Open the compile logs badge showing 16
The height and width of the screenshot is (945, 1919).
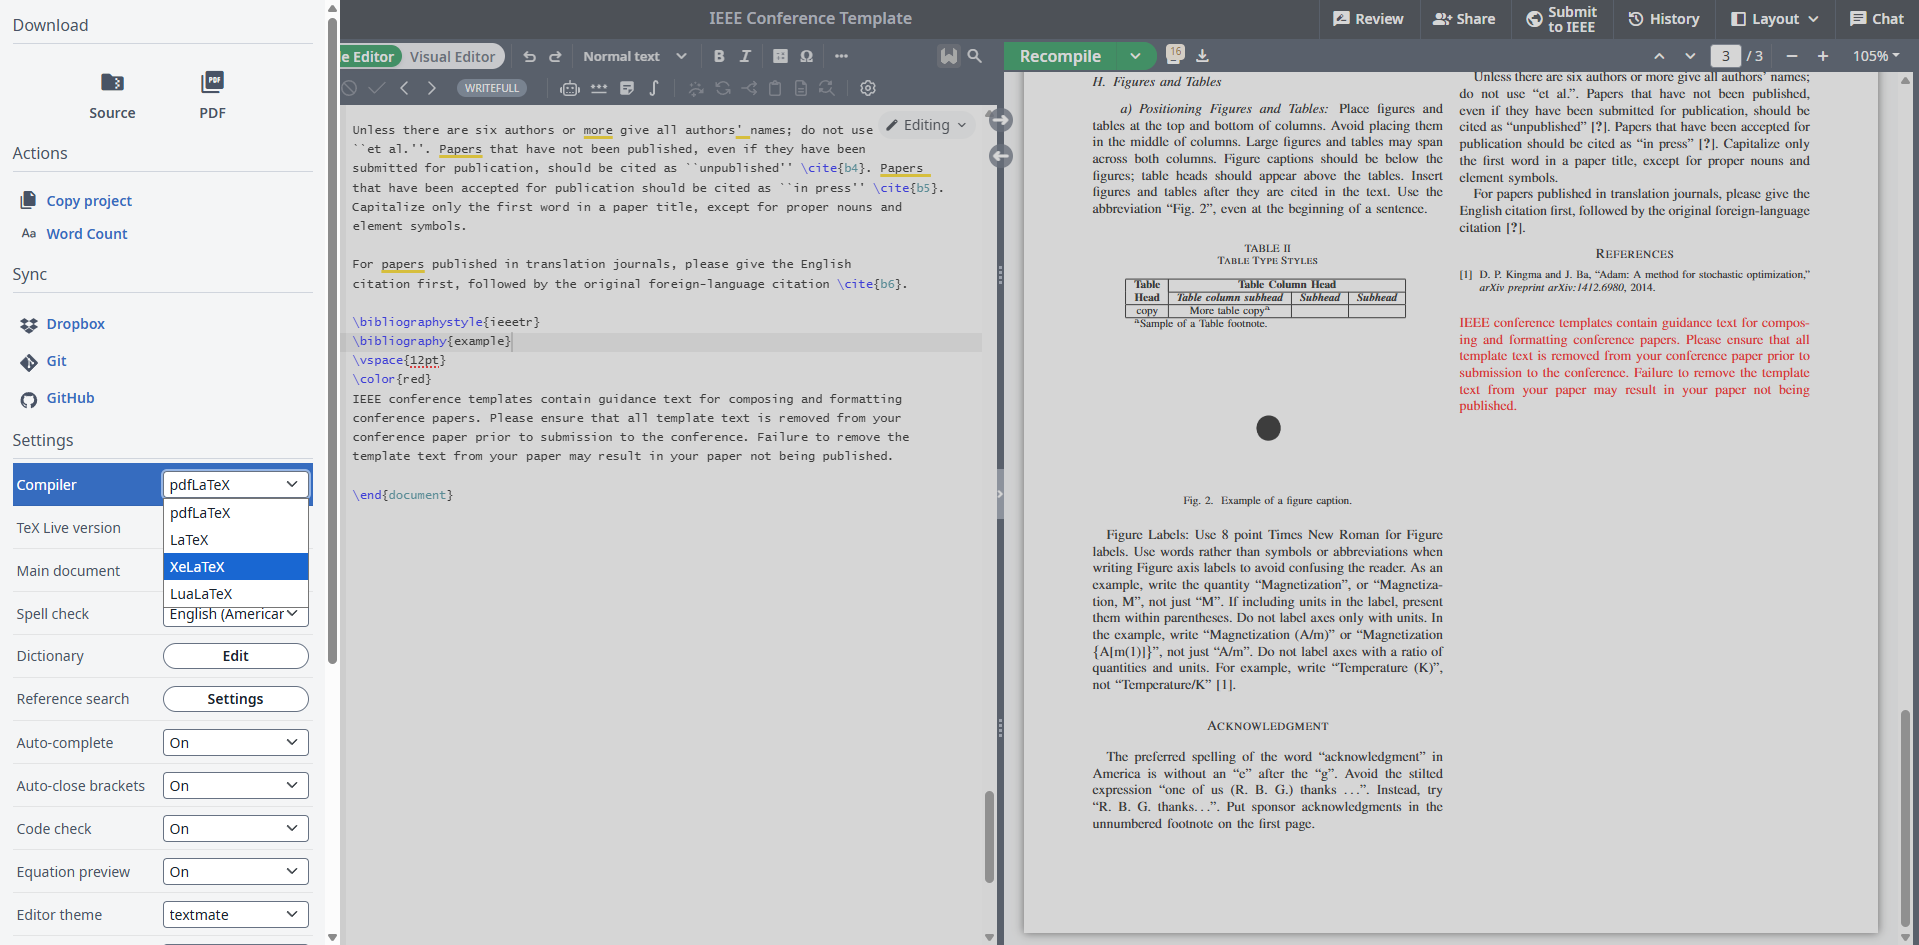point(1175,54)
